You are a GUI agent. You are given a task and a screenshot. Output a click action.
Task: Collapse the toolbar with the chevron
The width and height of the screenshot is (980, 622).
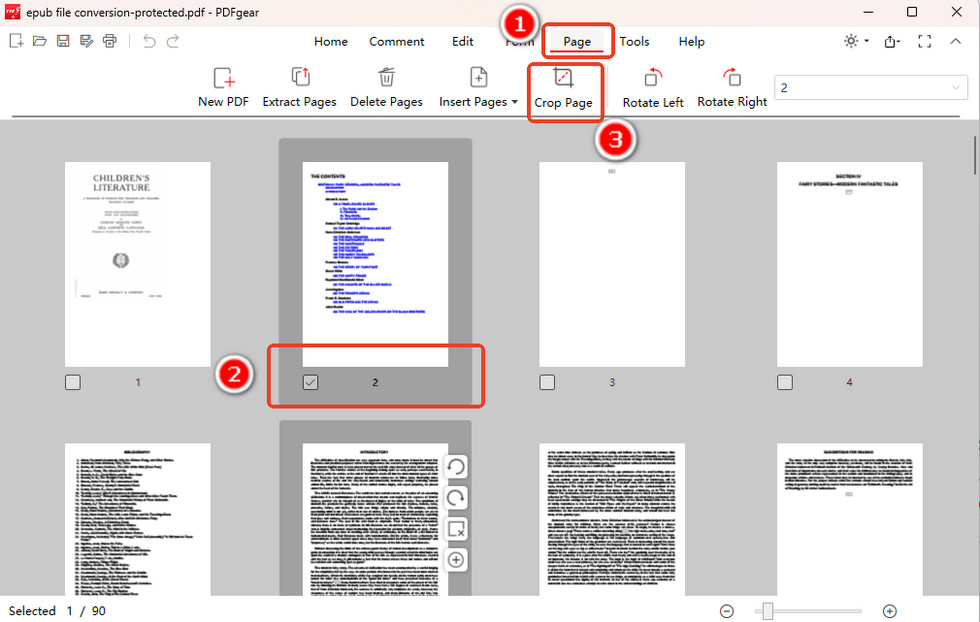point(955,41)
